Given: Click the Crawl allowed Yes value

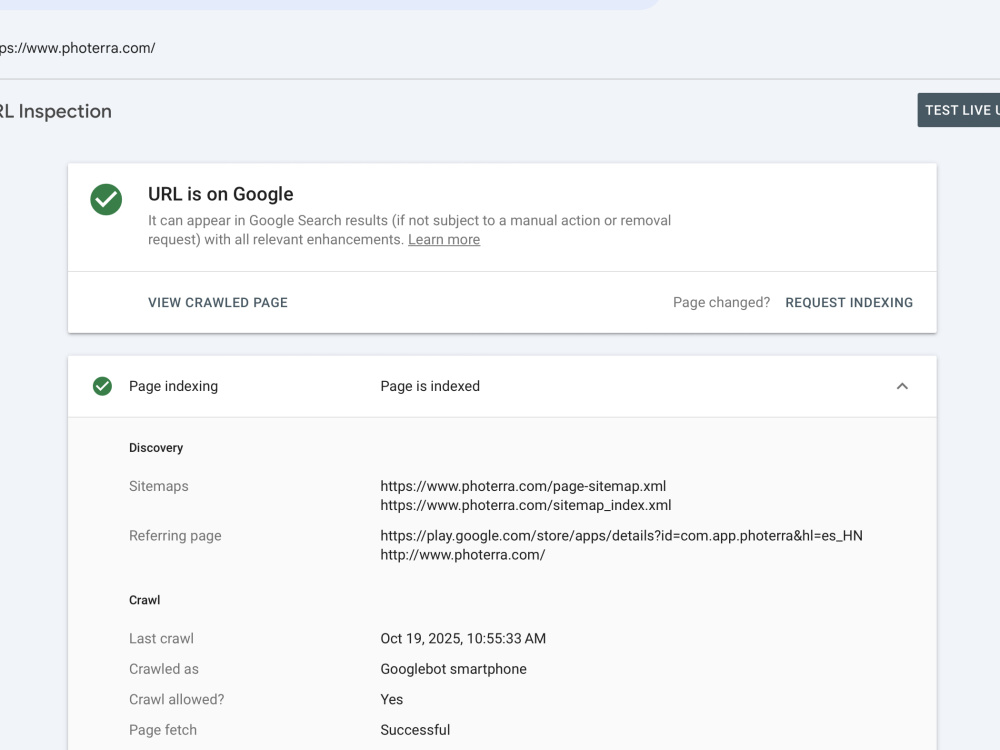Looking at the screenshot, I should coord(392,700).
